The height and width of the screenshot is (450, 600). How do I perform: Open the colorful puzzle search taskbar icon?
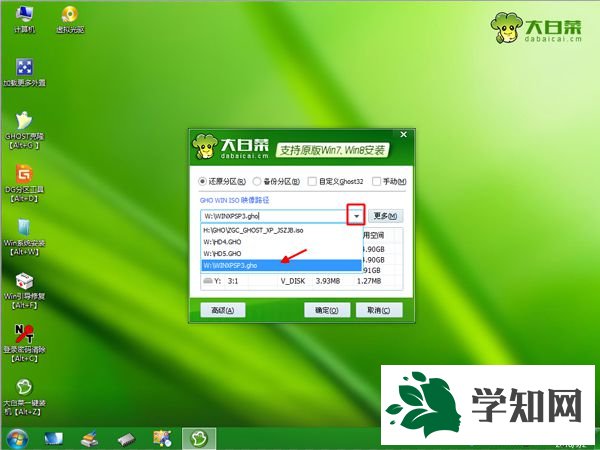(x=162, y=439)
